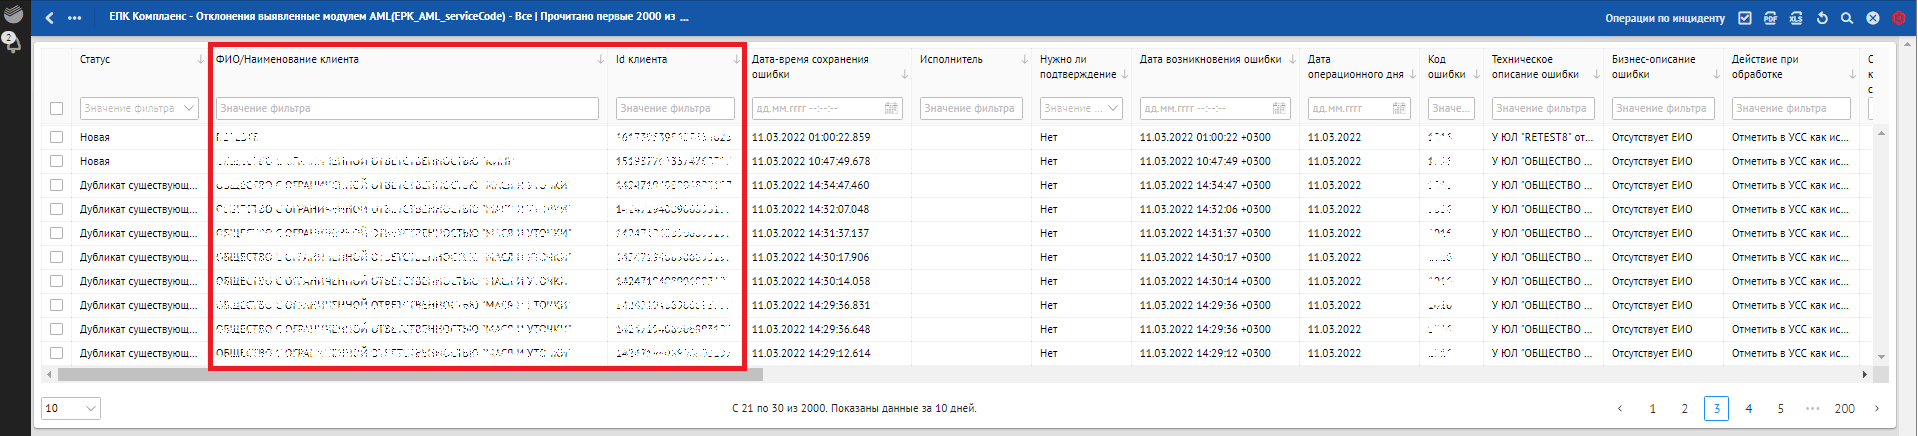The image size is (1918, 436).
Task: Click the checkmark select-all icon in header
Action: [x=1745, y=18]
